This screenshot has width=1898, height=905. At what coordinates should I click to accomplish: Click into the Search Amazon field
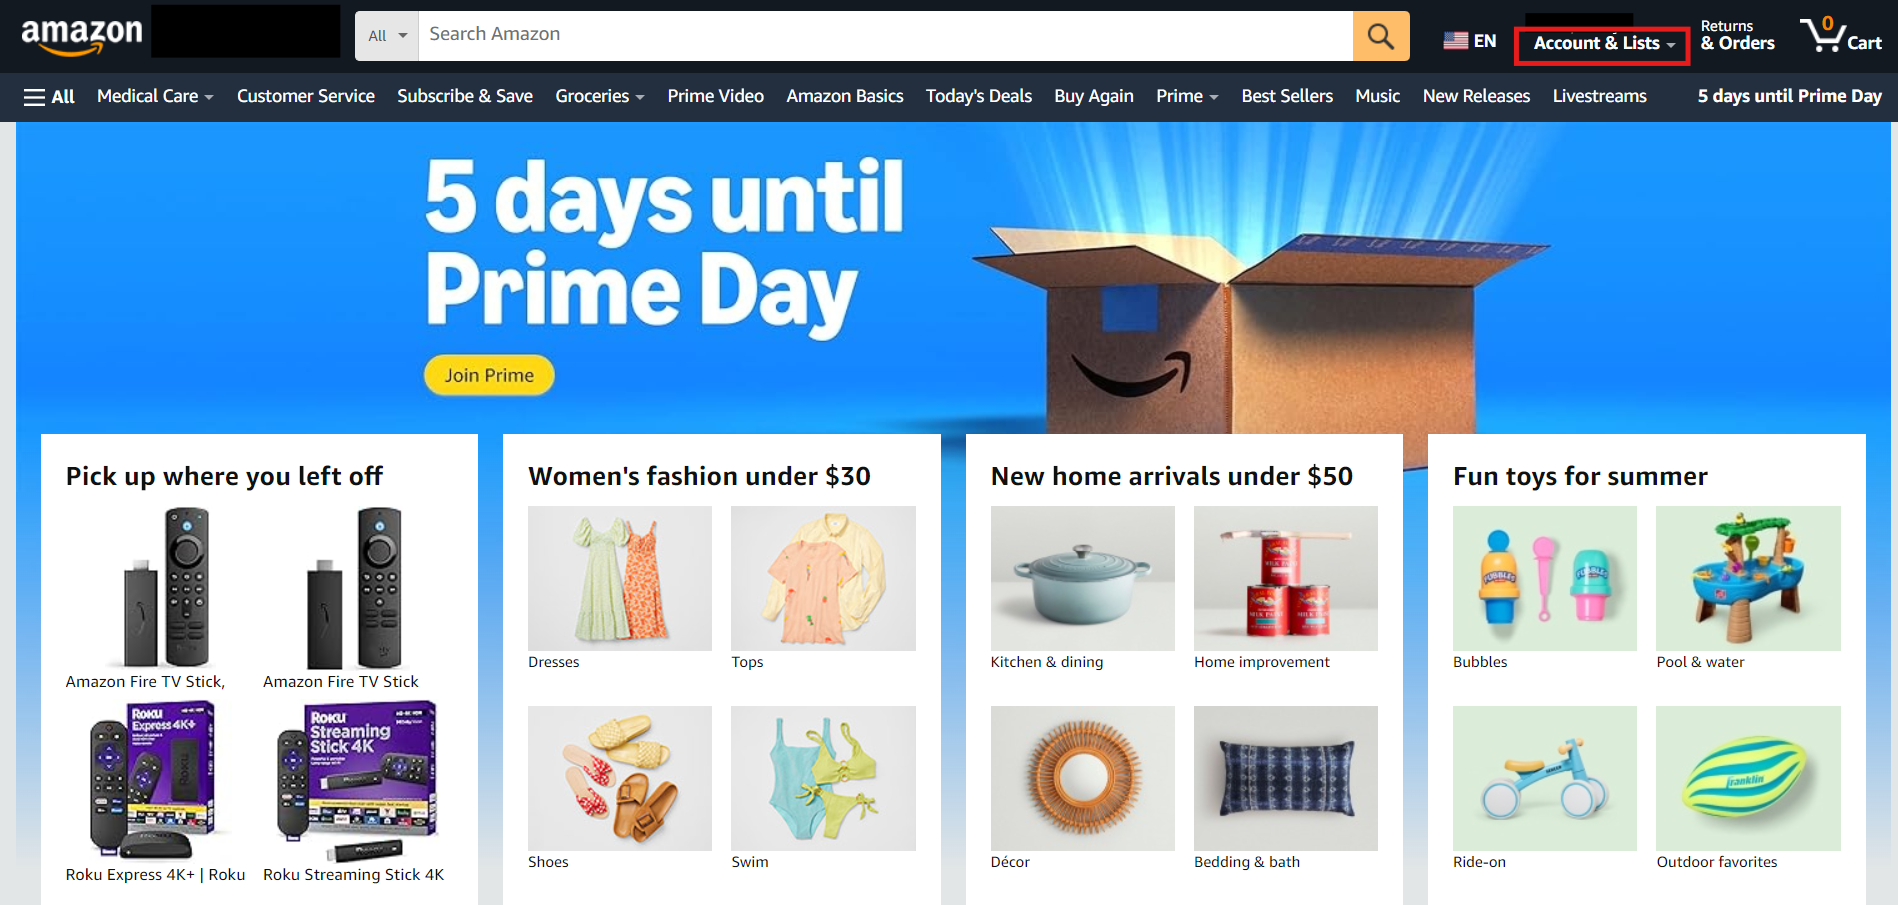pos(885,36)
